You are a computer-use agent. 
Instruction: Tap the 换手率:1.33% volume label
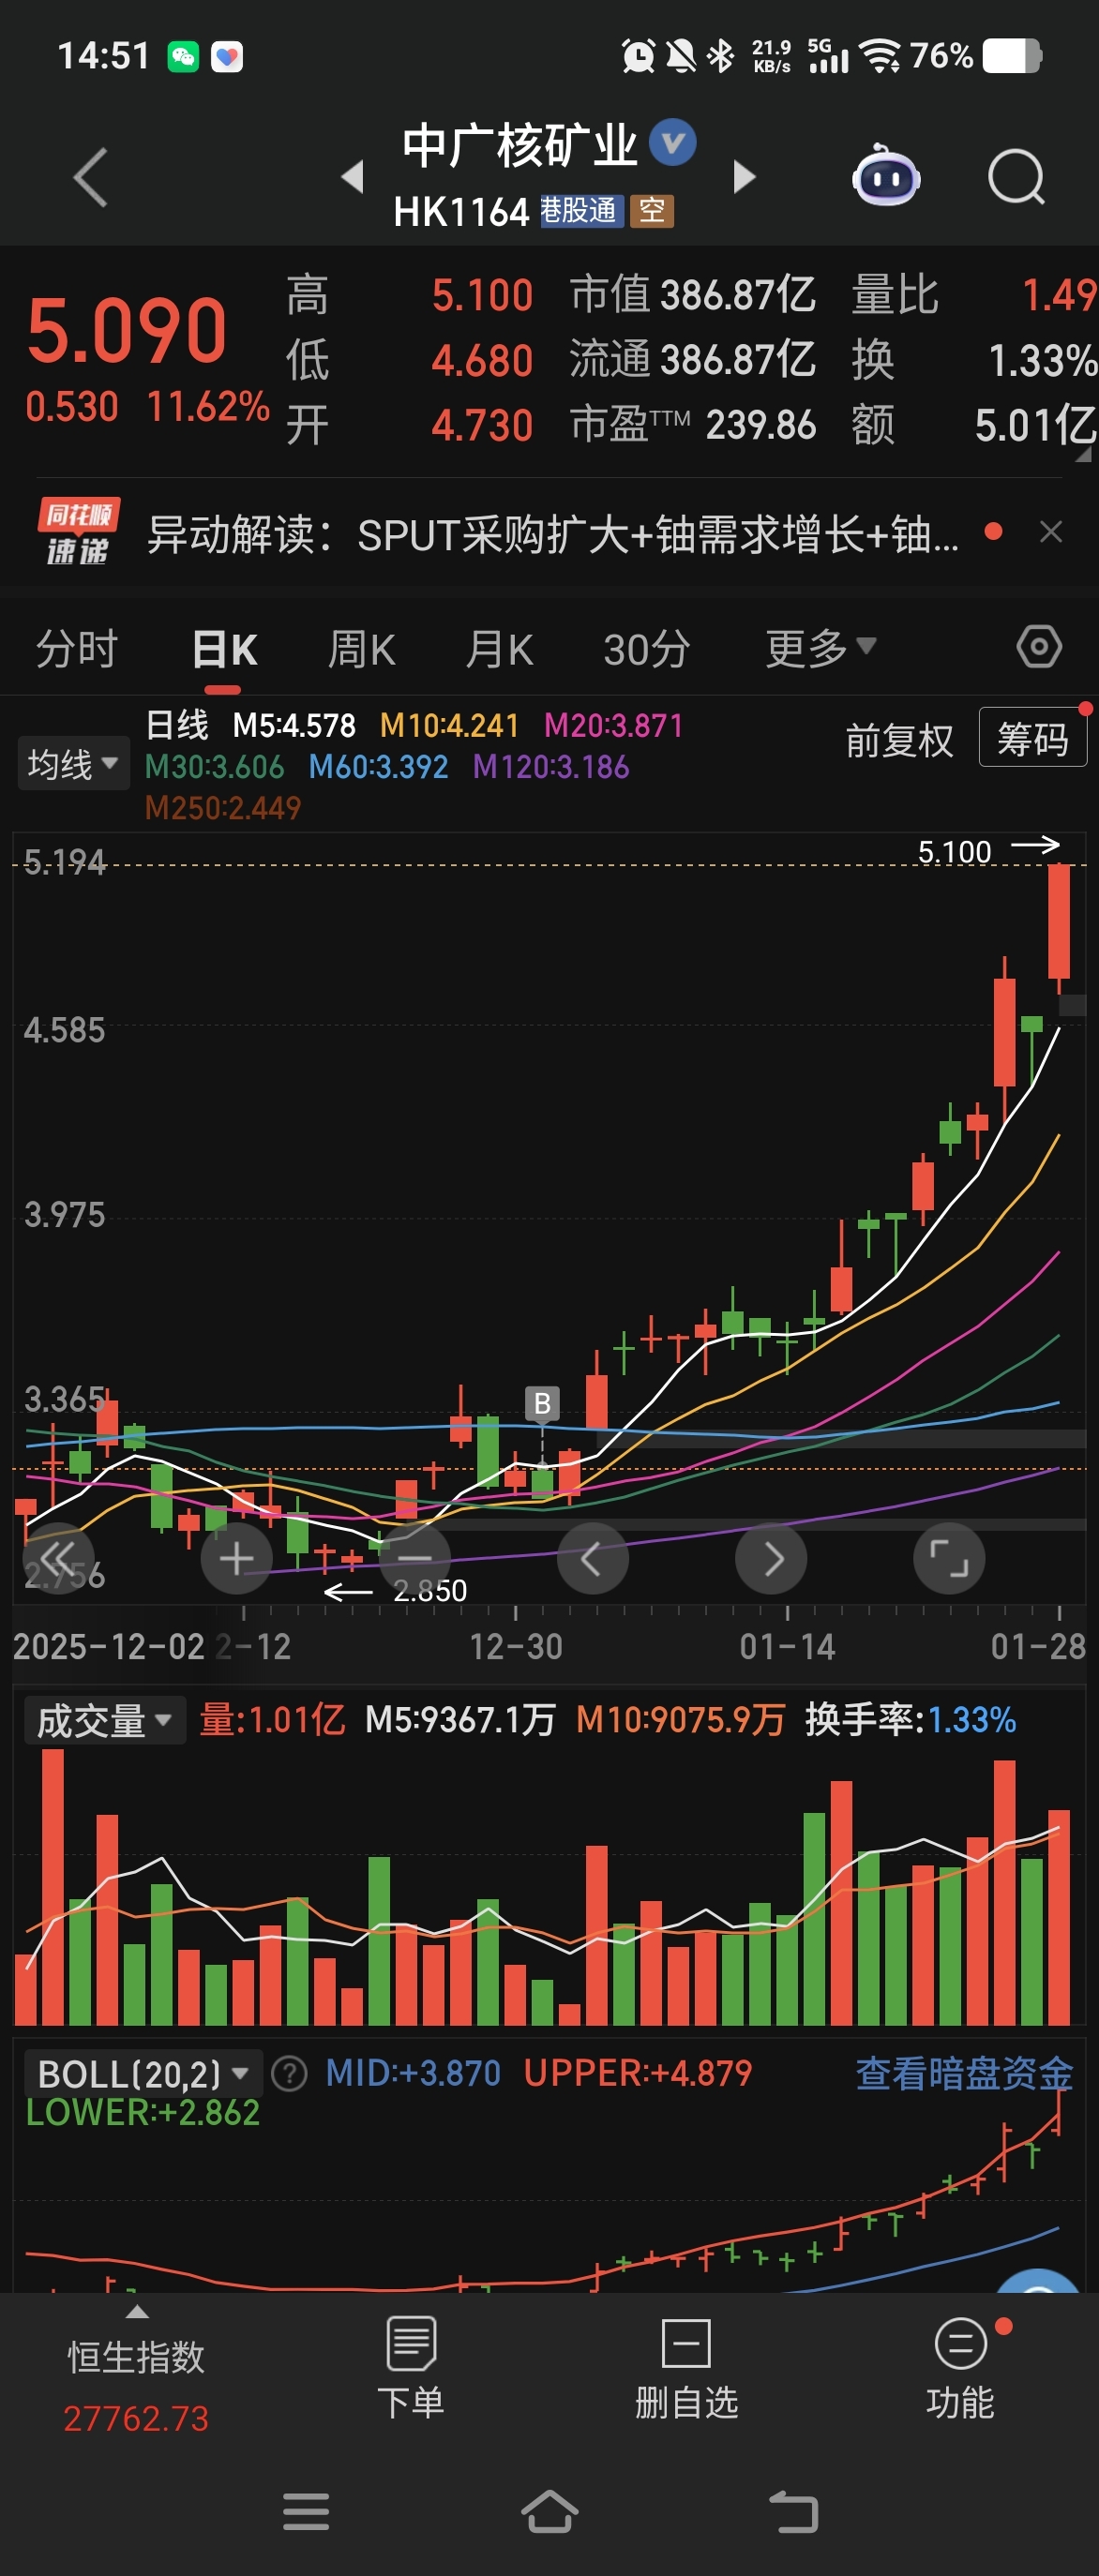pos(910,1720)
